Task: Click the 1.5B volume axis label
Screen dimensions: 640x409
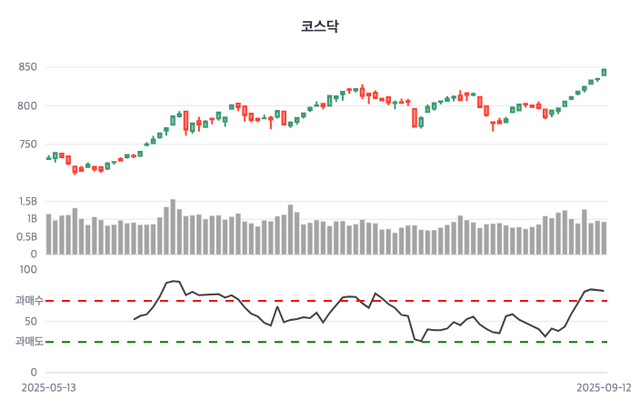Action: point(27,201)
